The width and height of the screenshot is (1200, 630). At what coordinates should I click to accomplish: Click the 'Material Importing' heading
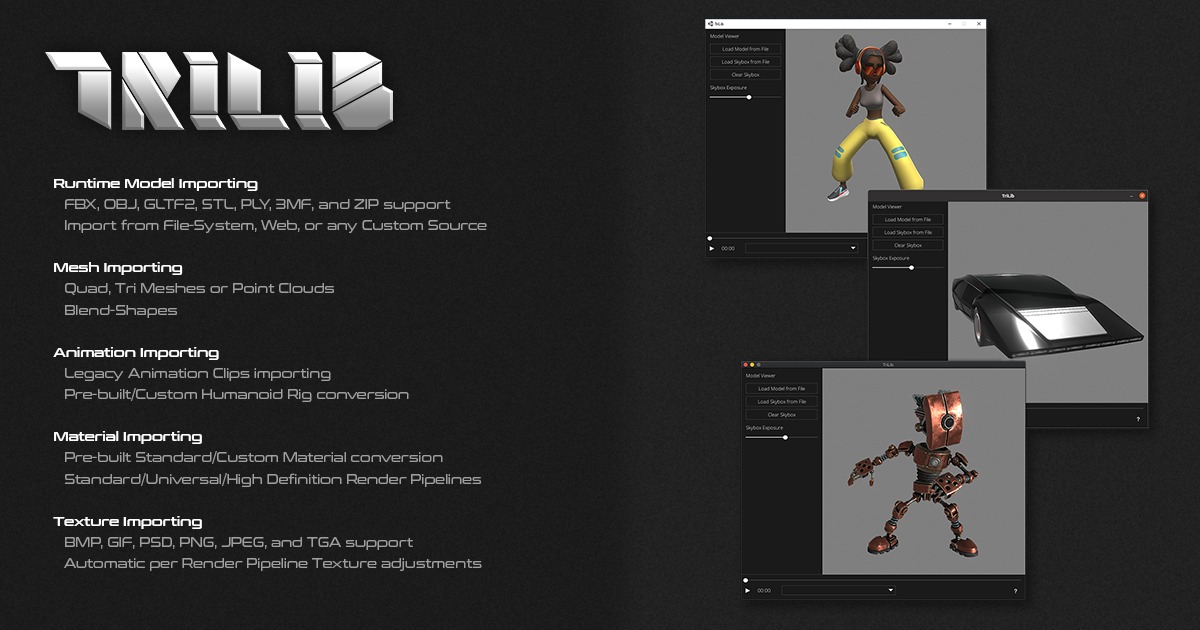127,436
